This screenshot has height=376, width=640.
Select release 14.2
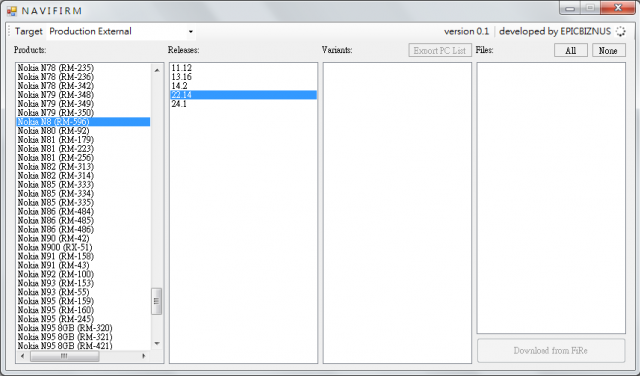pyautogui.click(x=243, y=86)
